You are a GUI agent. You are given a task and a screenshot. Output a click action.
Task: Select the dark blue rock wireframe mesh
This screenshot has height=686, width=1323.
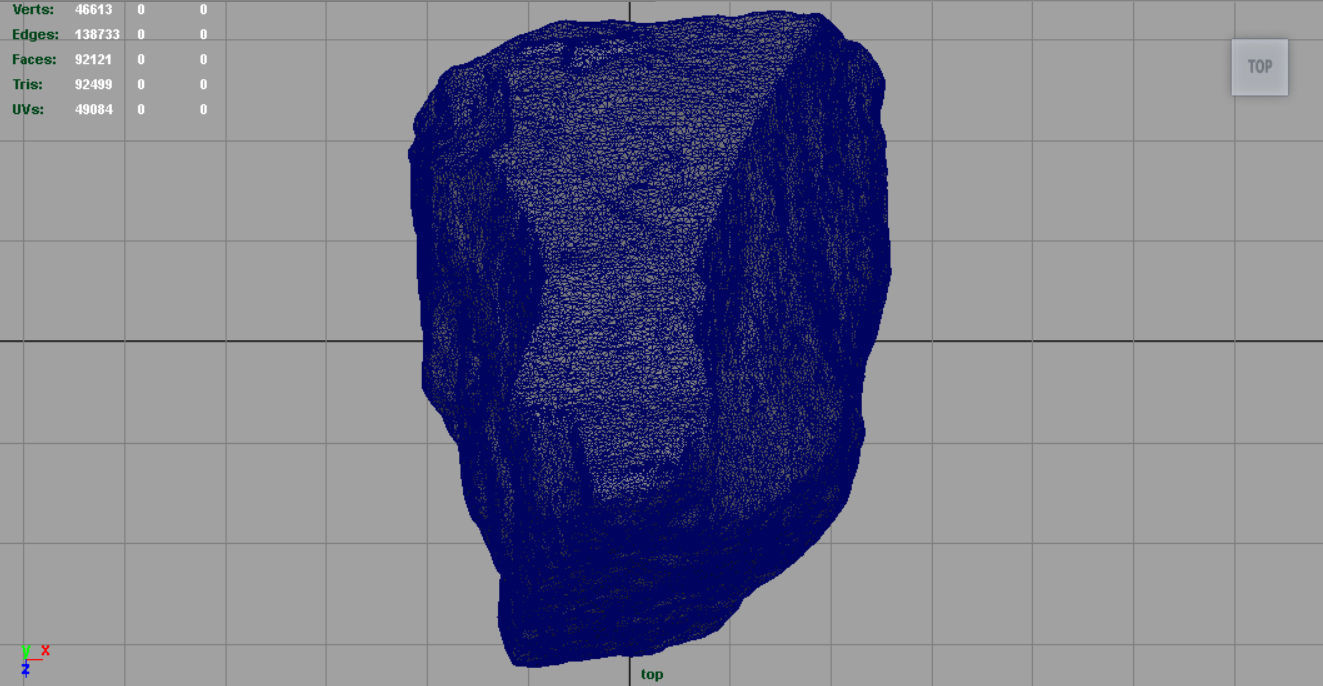click(x=650, y=338)
